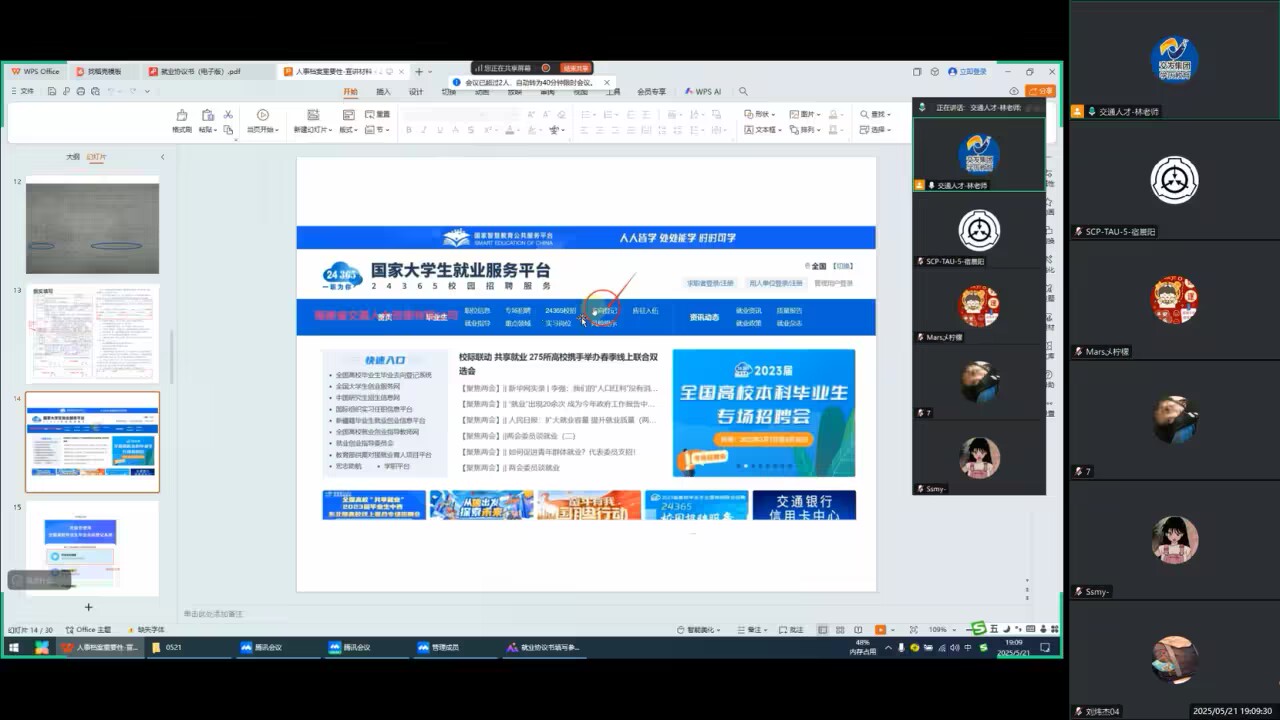Select slide 13 thumbnail
Viewport: 1280px width, 720px height.
[x=92, y=334]
